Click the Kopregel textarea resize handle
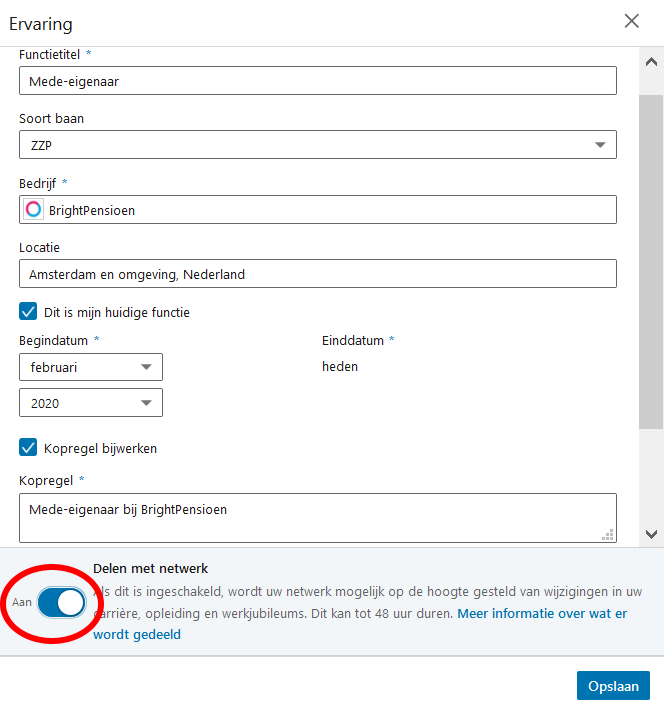The width and height of the screenshot is (664, 713). tap(608, 535)
